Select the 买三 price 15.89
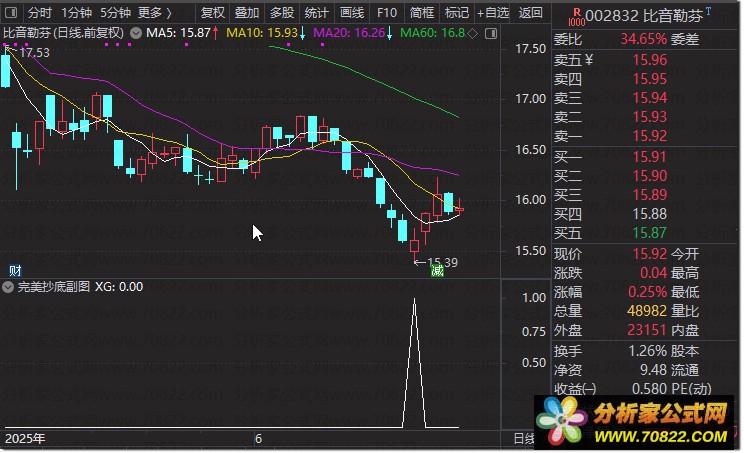The image size is (744, 453). click(x=650, y=195)
